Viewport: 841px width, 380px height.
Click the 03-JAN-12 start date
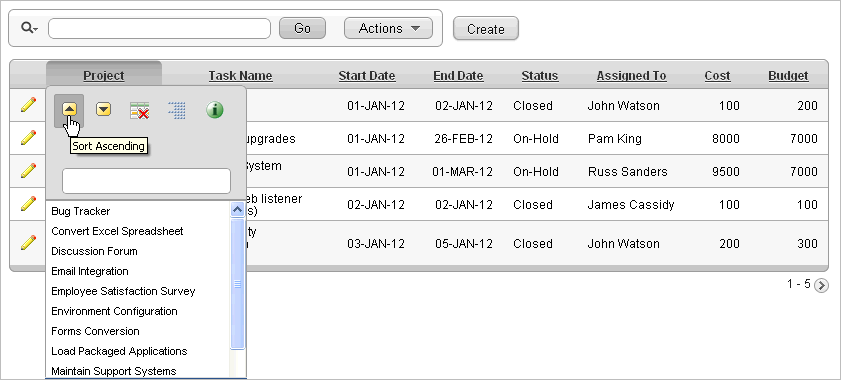coord(376,244)
